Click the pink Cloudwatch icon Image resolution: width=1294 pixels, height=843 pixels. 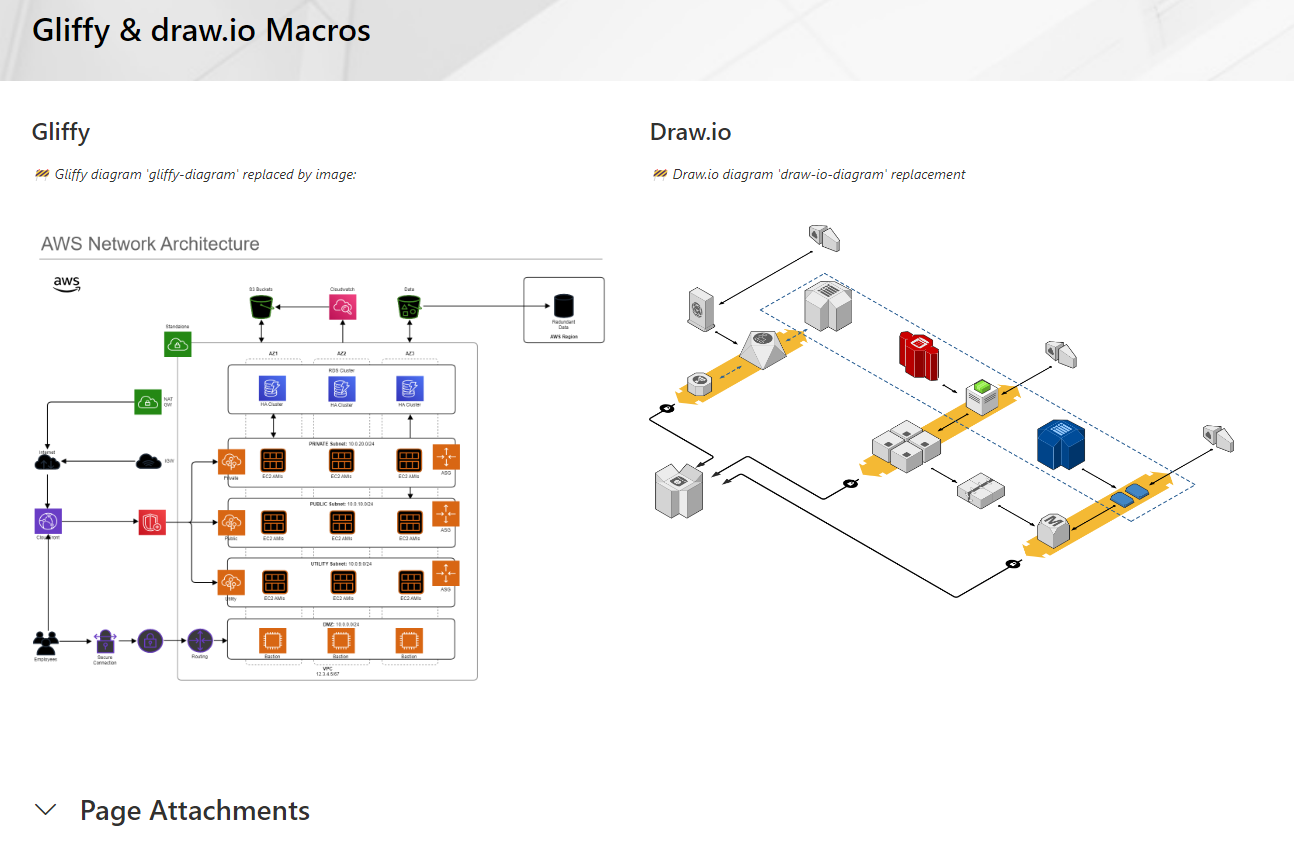pos(342,307)
